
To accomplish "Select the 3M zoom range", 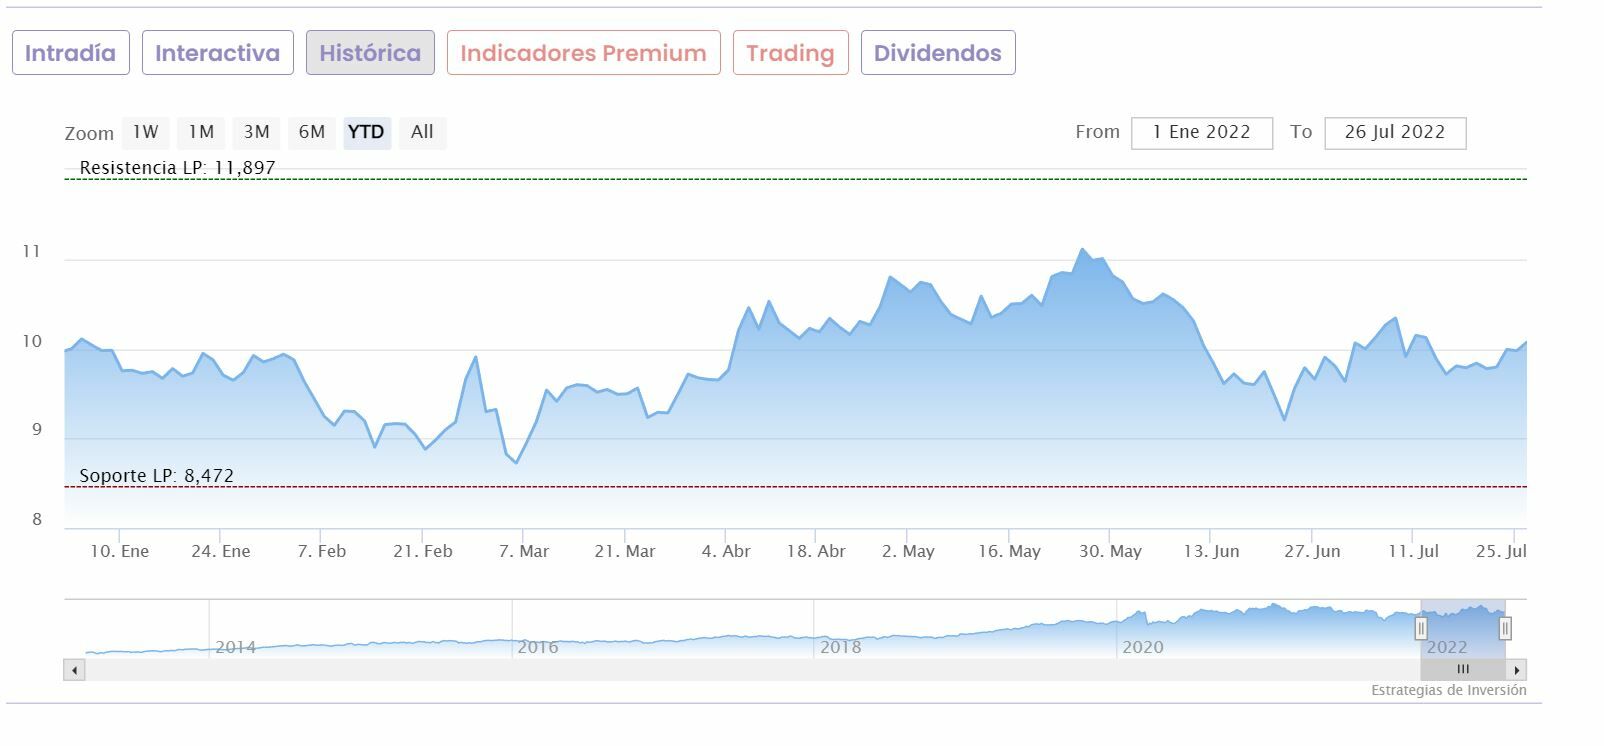I will point(257,132).
